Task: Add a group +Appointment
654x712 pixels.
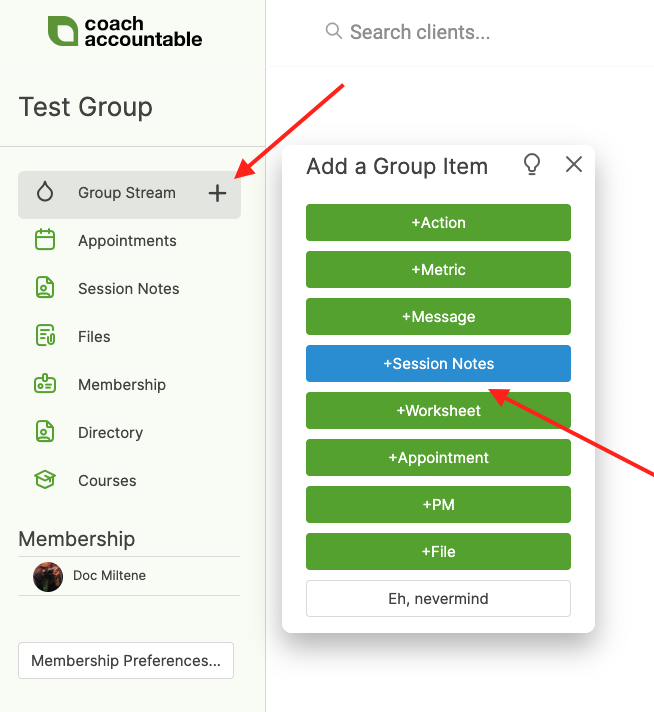Action: click(438, 457)
